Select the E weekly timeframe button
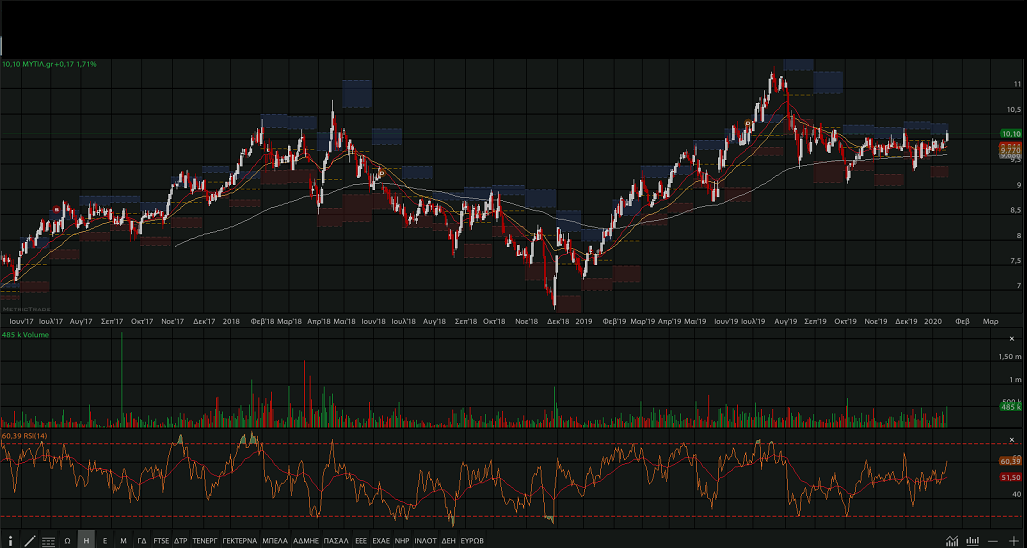This screenshot has height=548, width=1027. coord(105,540)
